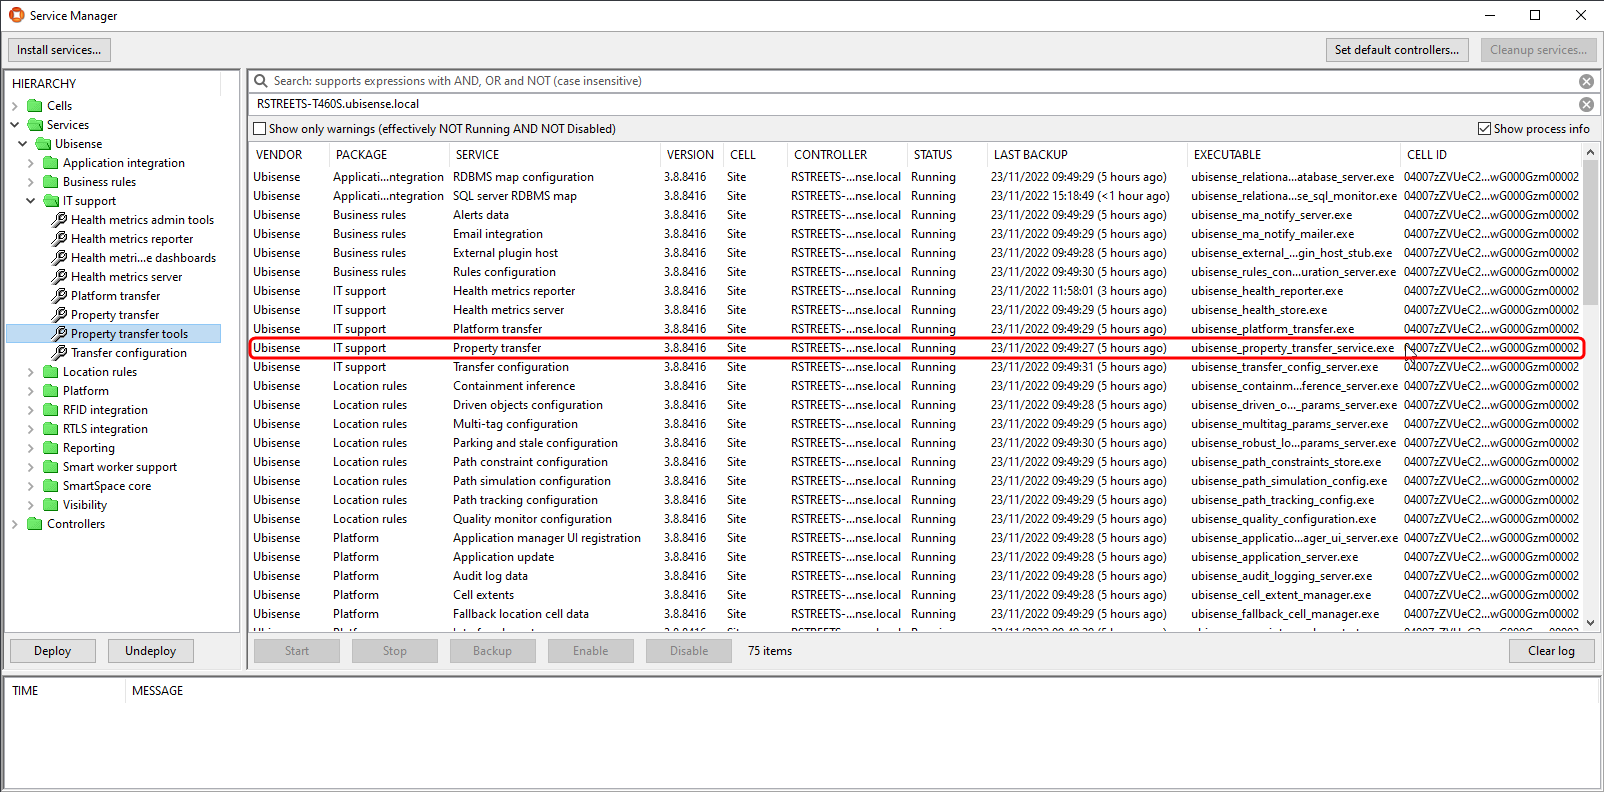This screenshot has height=792, width=1604.
Task: Click the Business rules folder icon
Action: (51, 182)
